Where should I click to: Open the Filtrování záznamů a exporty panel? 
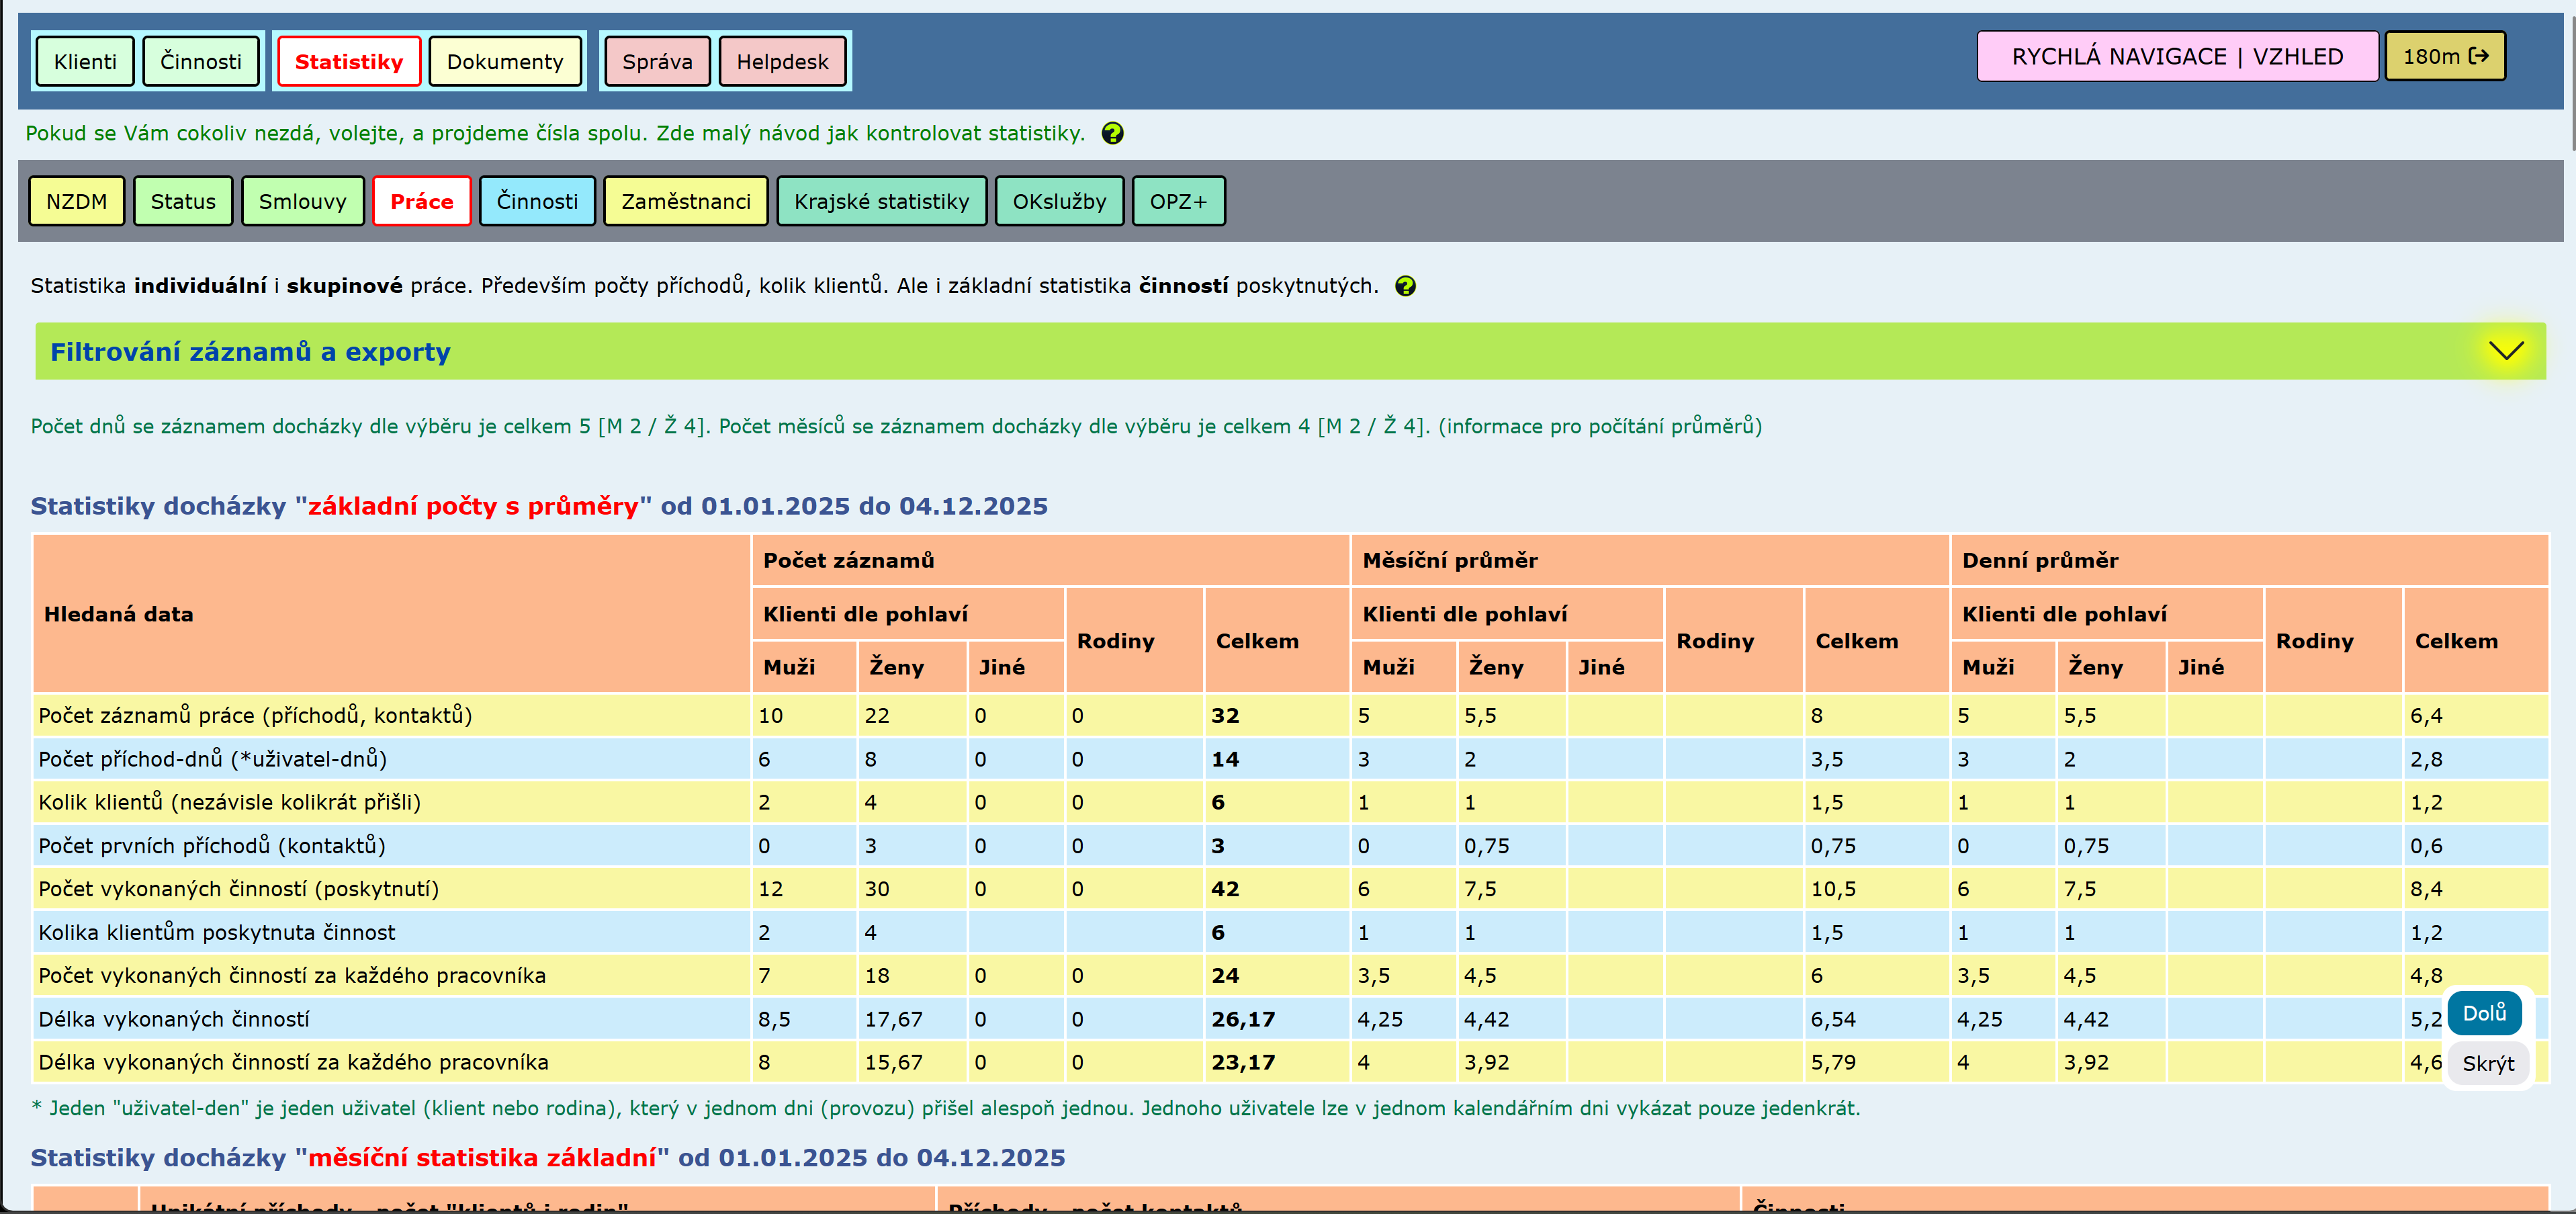coord(250,352)
